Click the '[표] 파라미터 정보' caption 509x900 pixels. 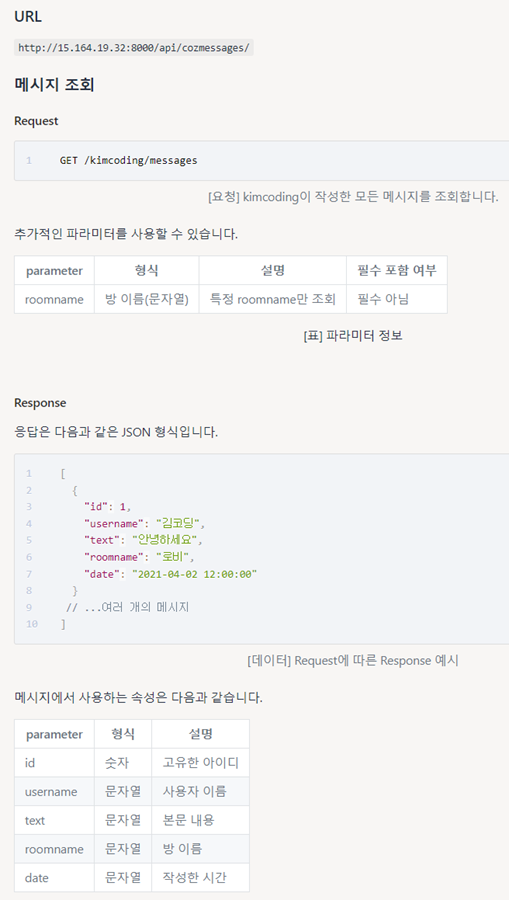coord(353,336)
